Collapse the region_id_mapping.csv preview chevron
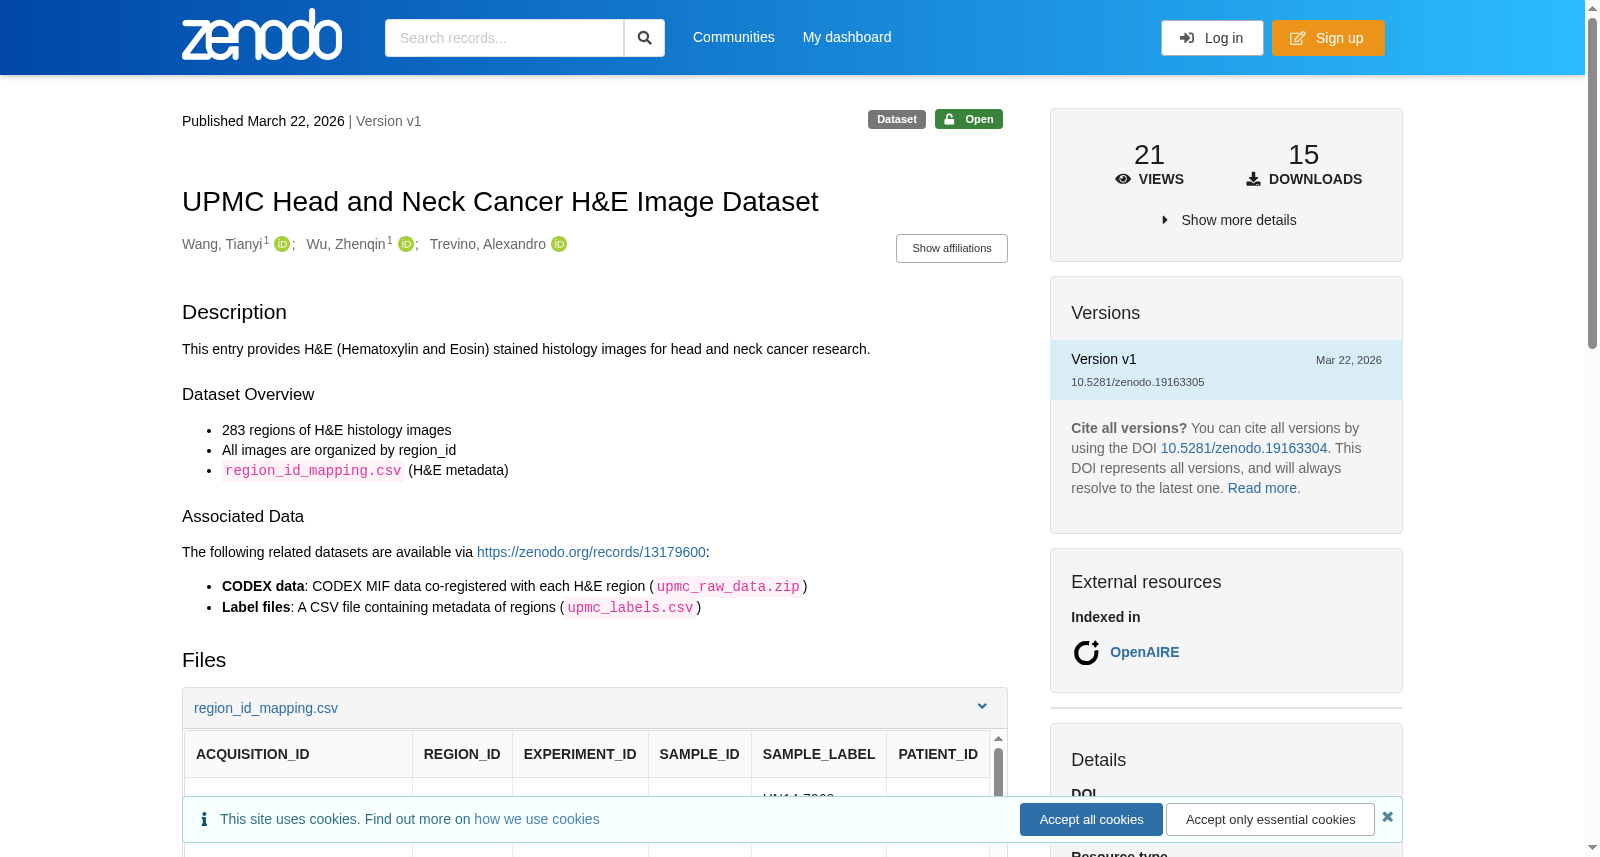Viewport: 1600px width, 857px height. point(982,706)
